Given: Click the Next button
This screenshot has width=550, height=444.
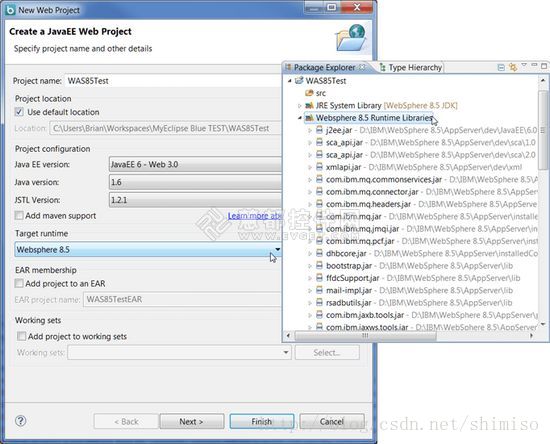Looking at the screenshot, I should click(x=192, y=421).
